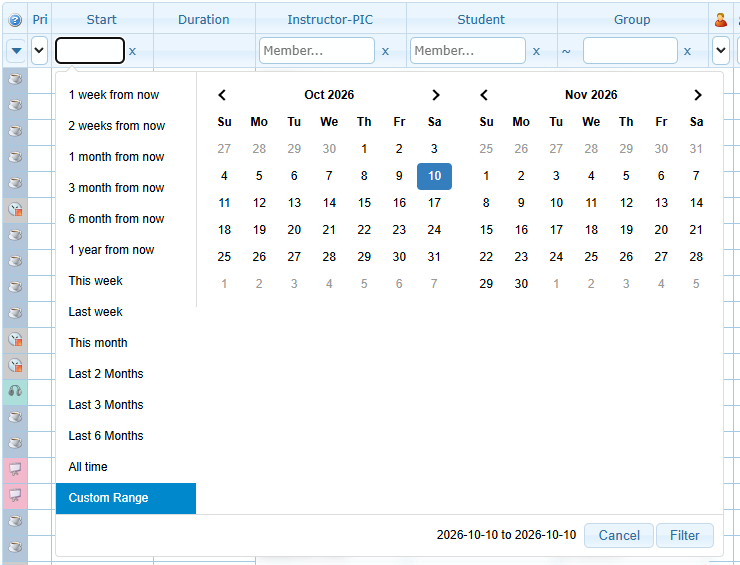Click the Cancel button
The image size is (740, 565).
[619, 535]
